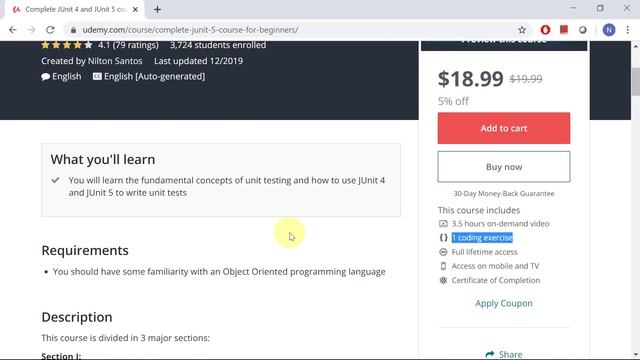Open the Chrome profile avatar N

pyautogui.click(x=609, y=30)
